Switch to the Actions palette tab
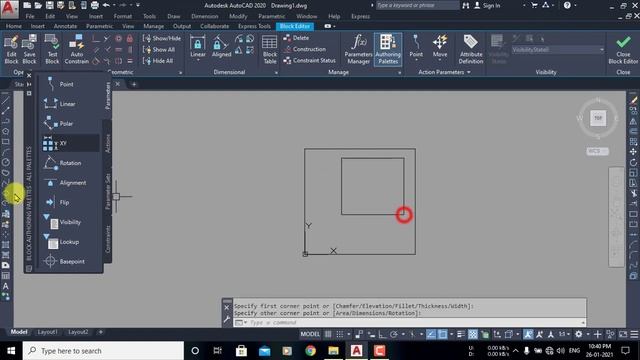The image size is (640, 360). [x=108, y=144]
